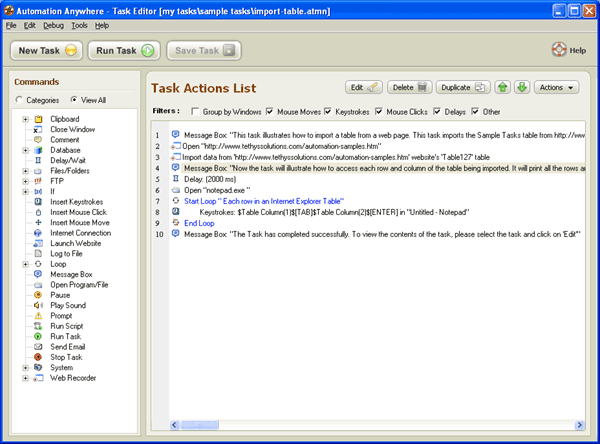
Task: Expand the Loop tree node
Action: (x=25, y=264)
